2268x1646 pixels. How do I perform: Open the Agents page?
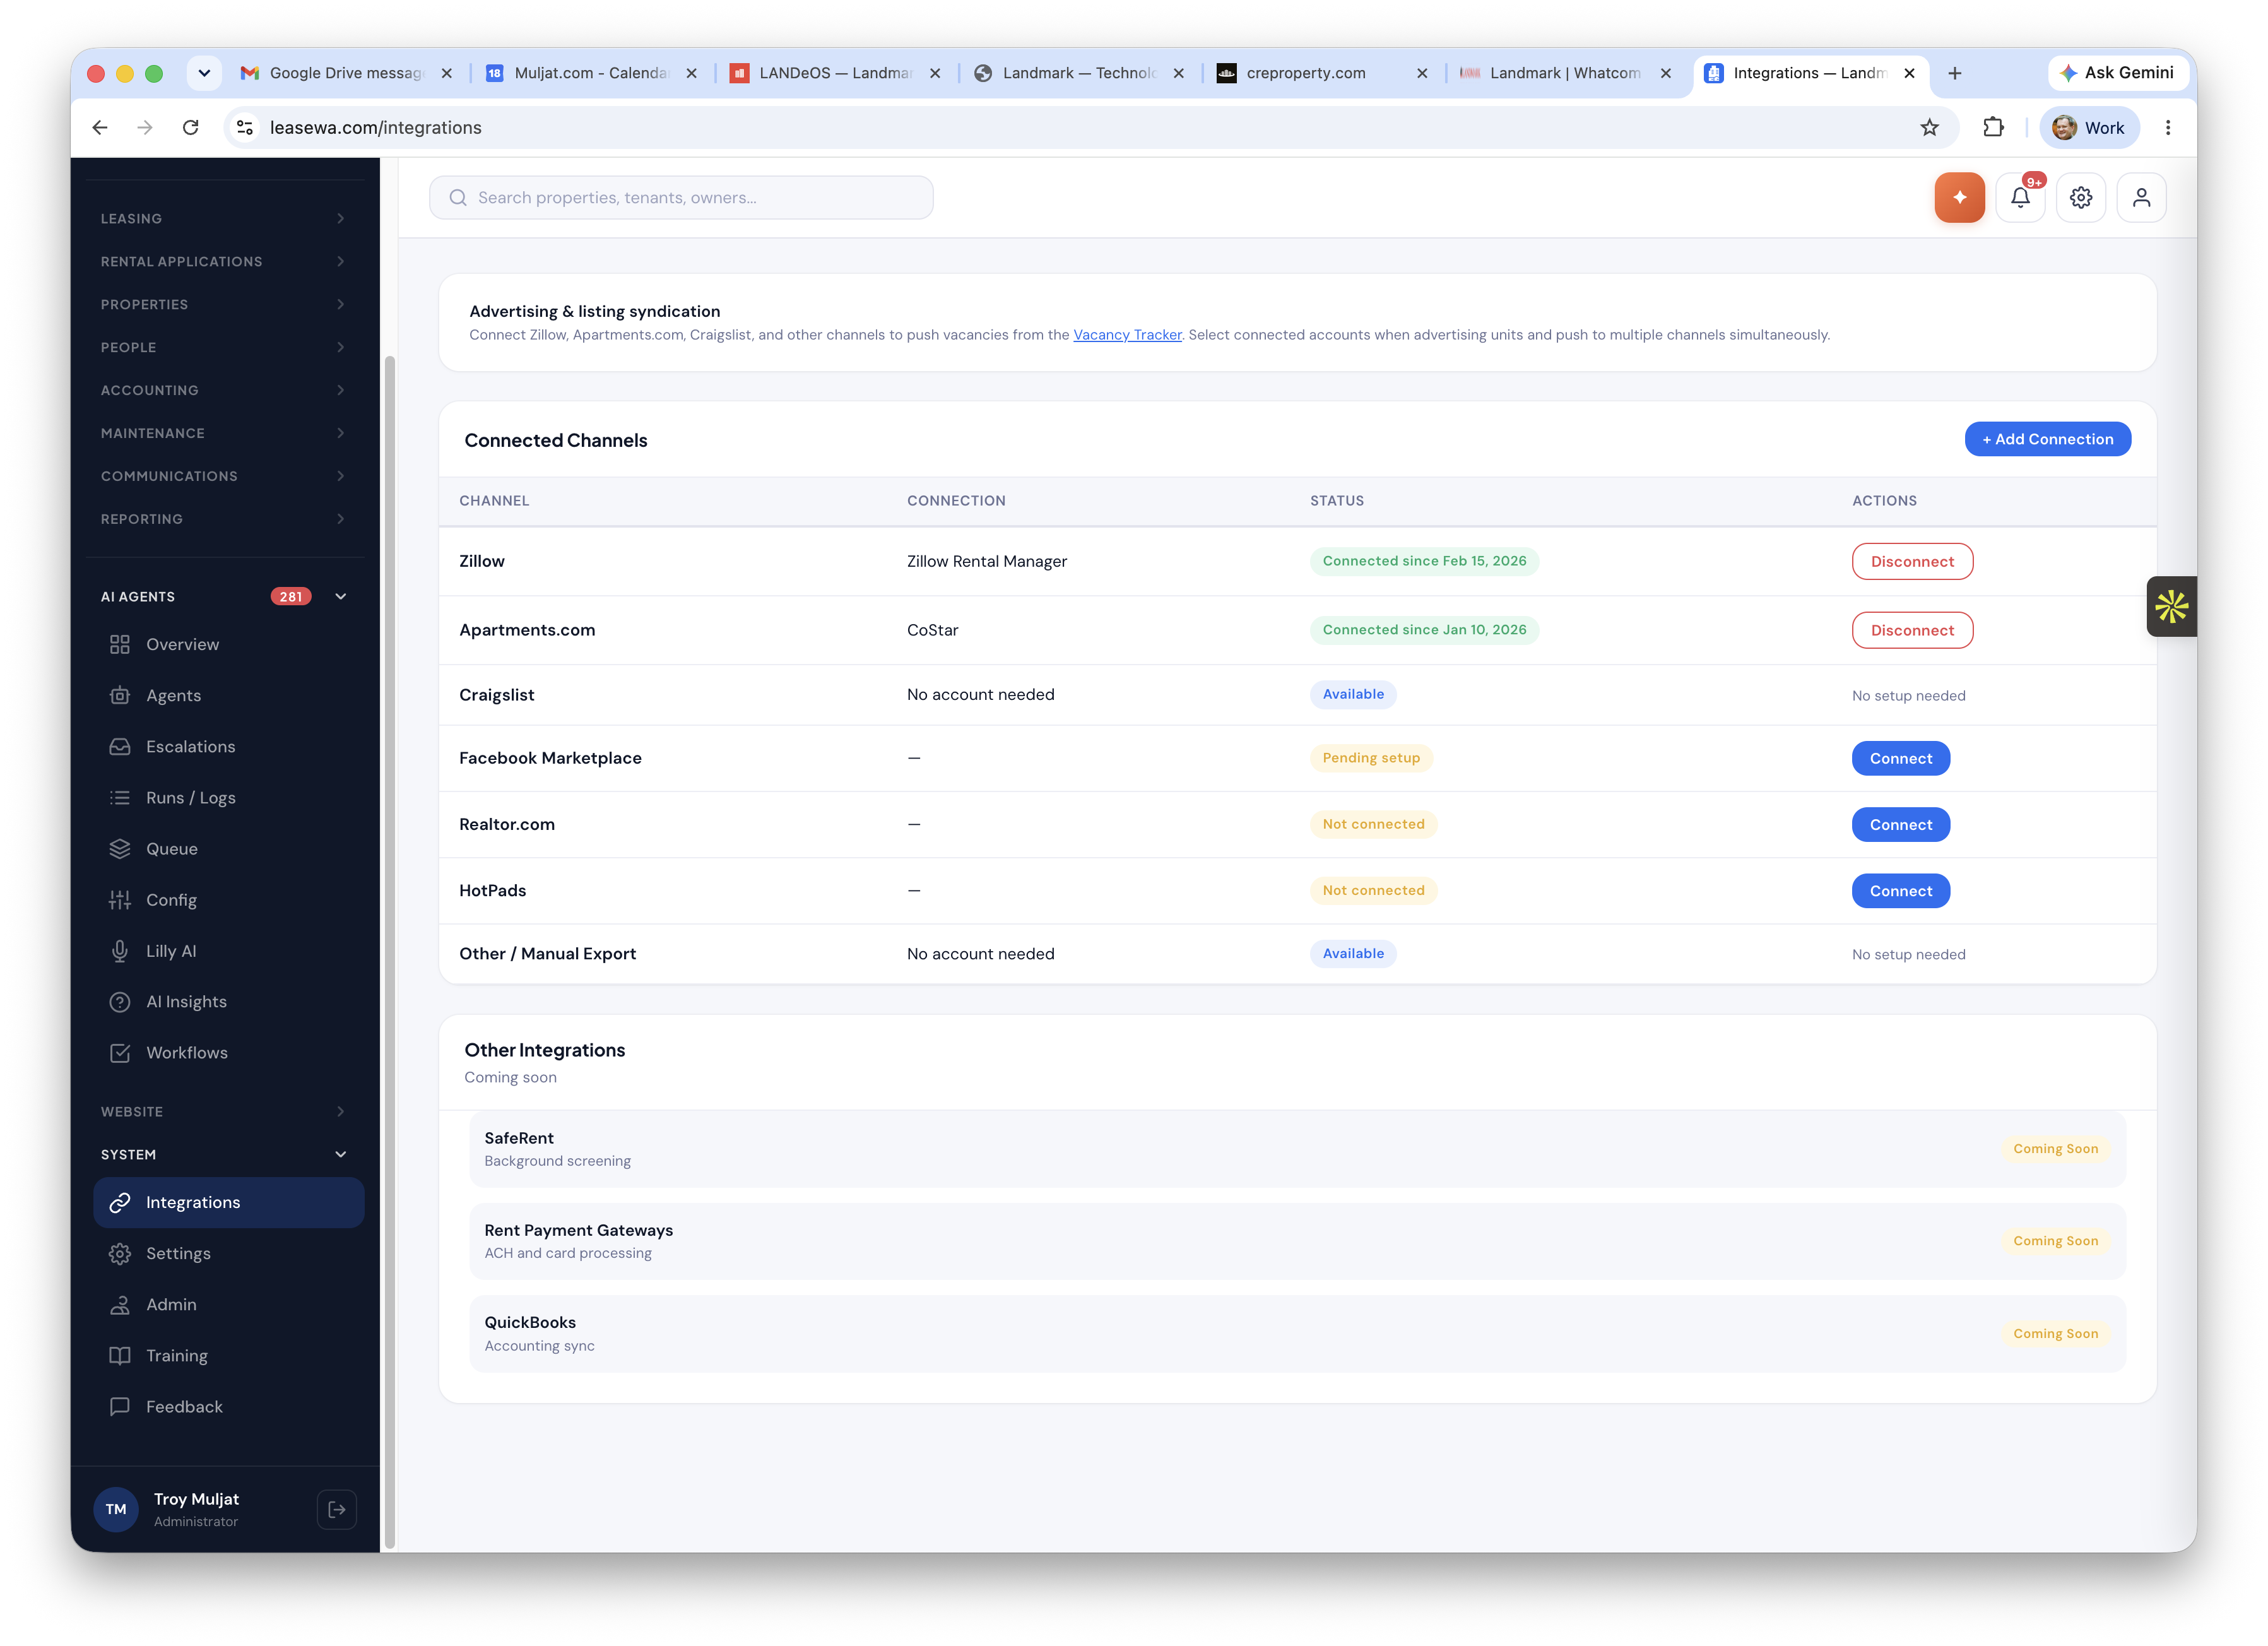pyautogui.click(x=228, y=695)
